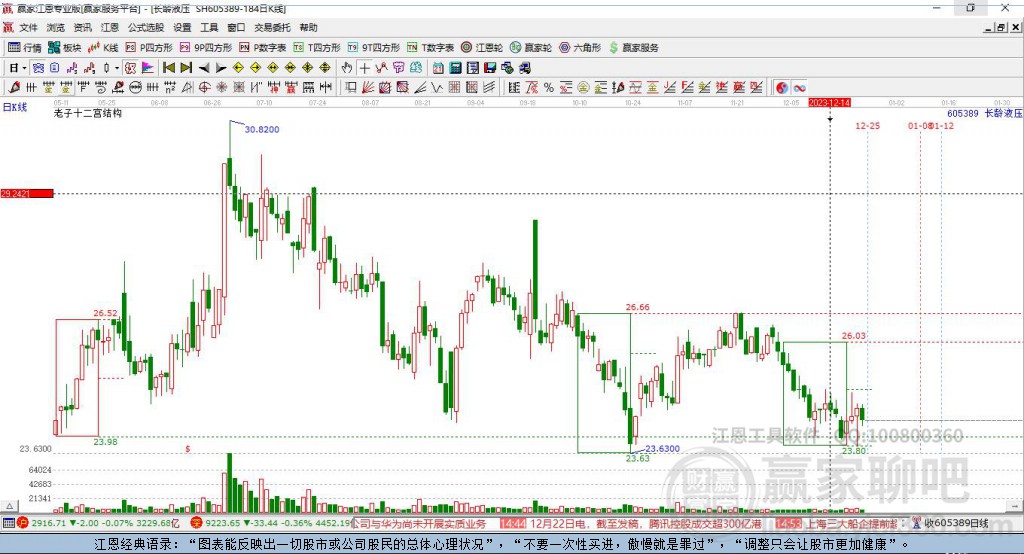Open the T四方形 time square

click(x=317, y=48)
